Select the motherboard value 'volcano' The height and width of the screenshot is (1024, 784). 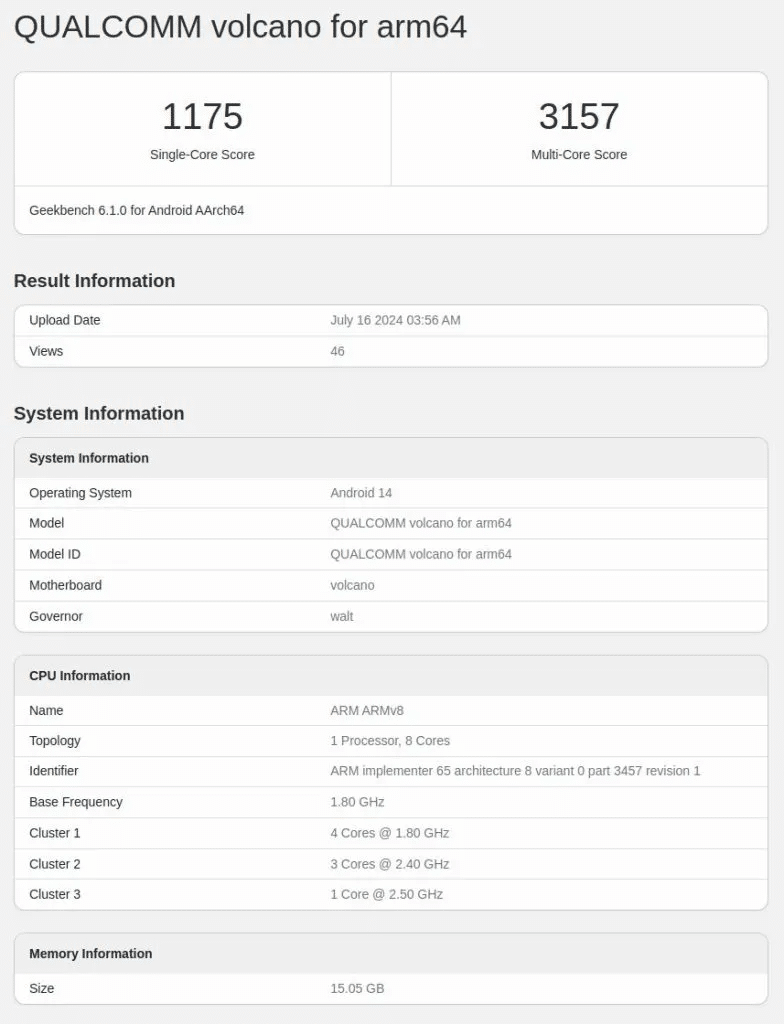click(352, 585)
